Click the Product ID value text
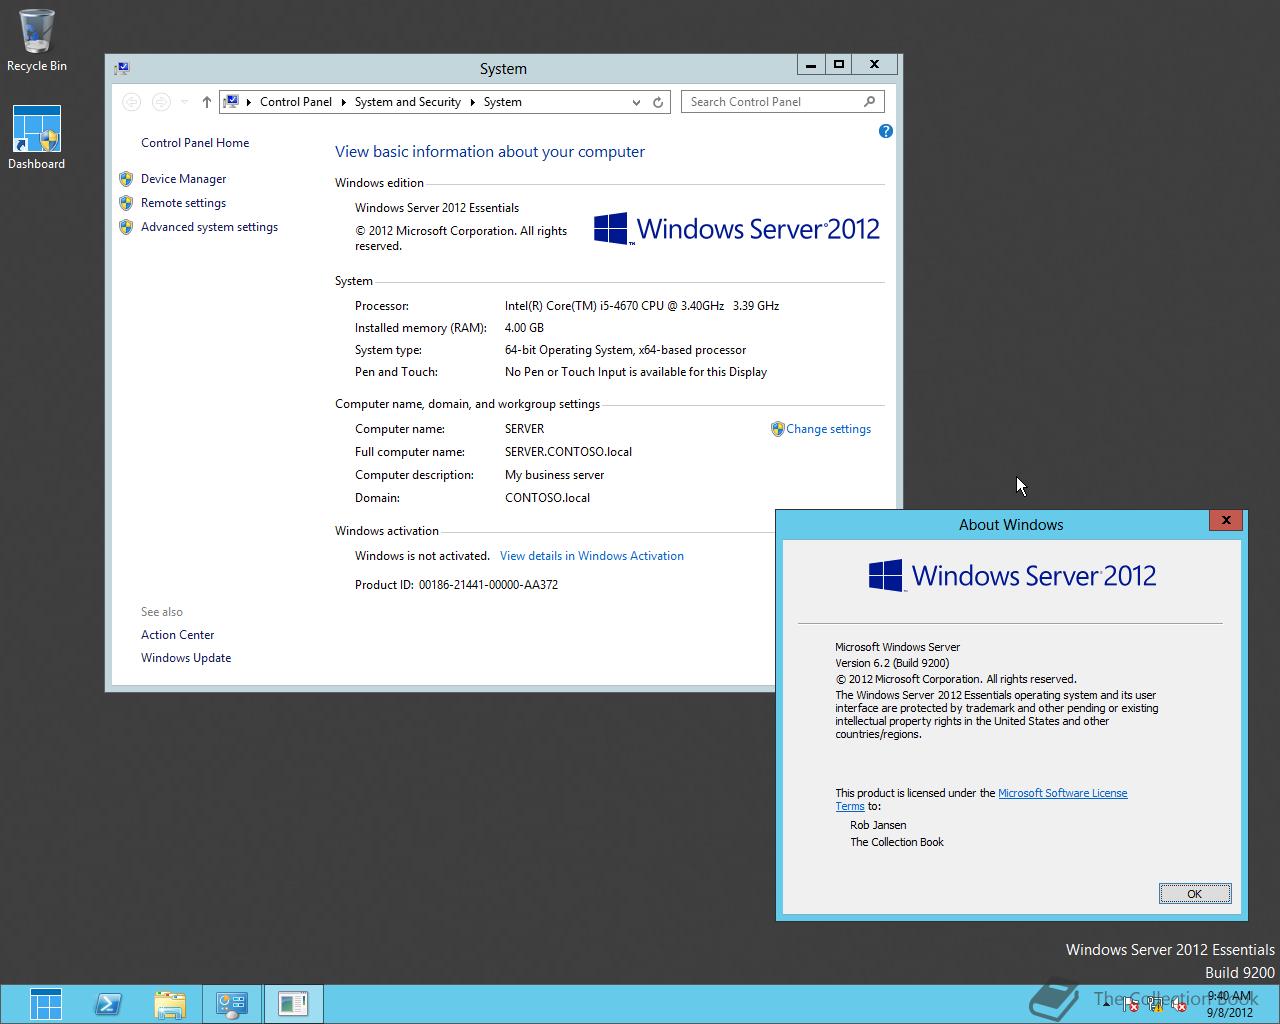1280x1024 pixels. (x=488, y=585)
